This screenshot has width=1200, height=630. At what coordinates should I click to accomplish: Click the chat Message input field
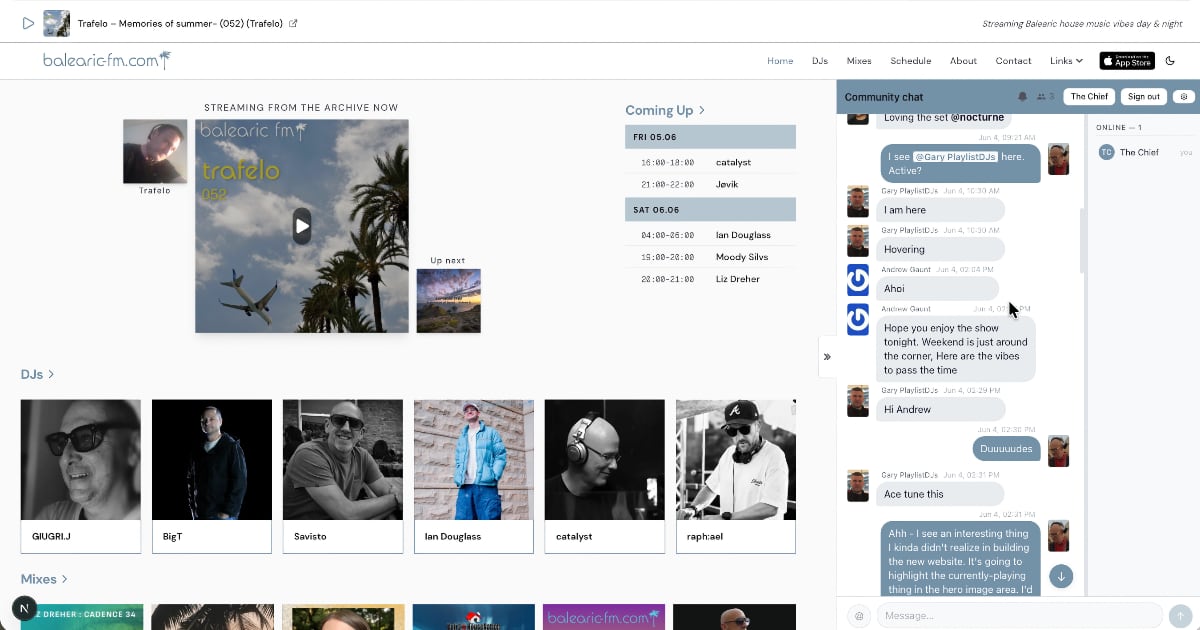tap(1019, 616)
